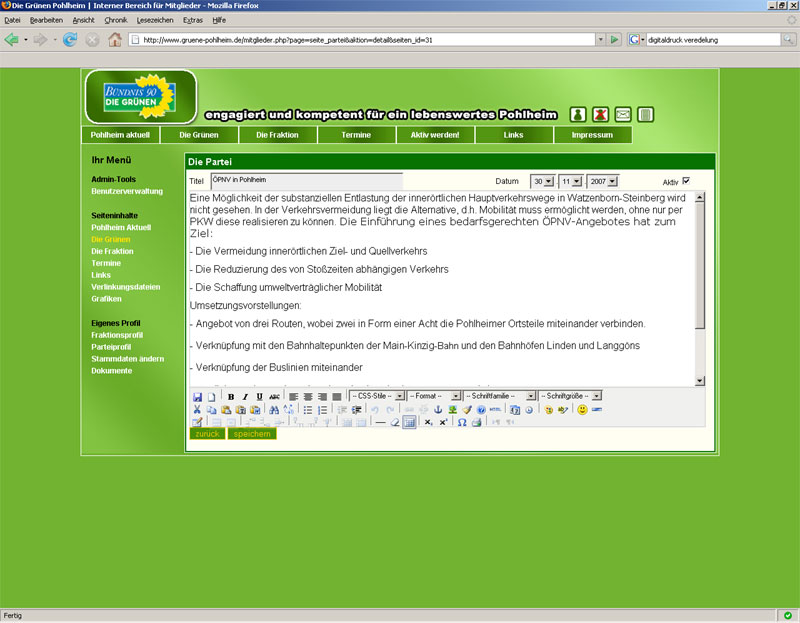Open the smiley emoticon picker
This screenshot has width=800, height=623.
click(582, 410)
